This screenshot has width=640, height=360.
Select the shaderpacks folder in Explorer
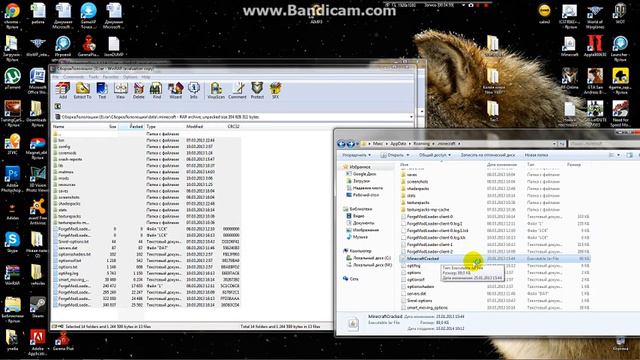click(x=418, y=189)
